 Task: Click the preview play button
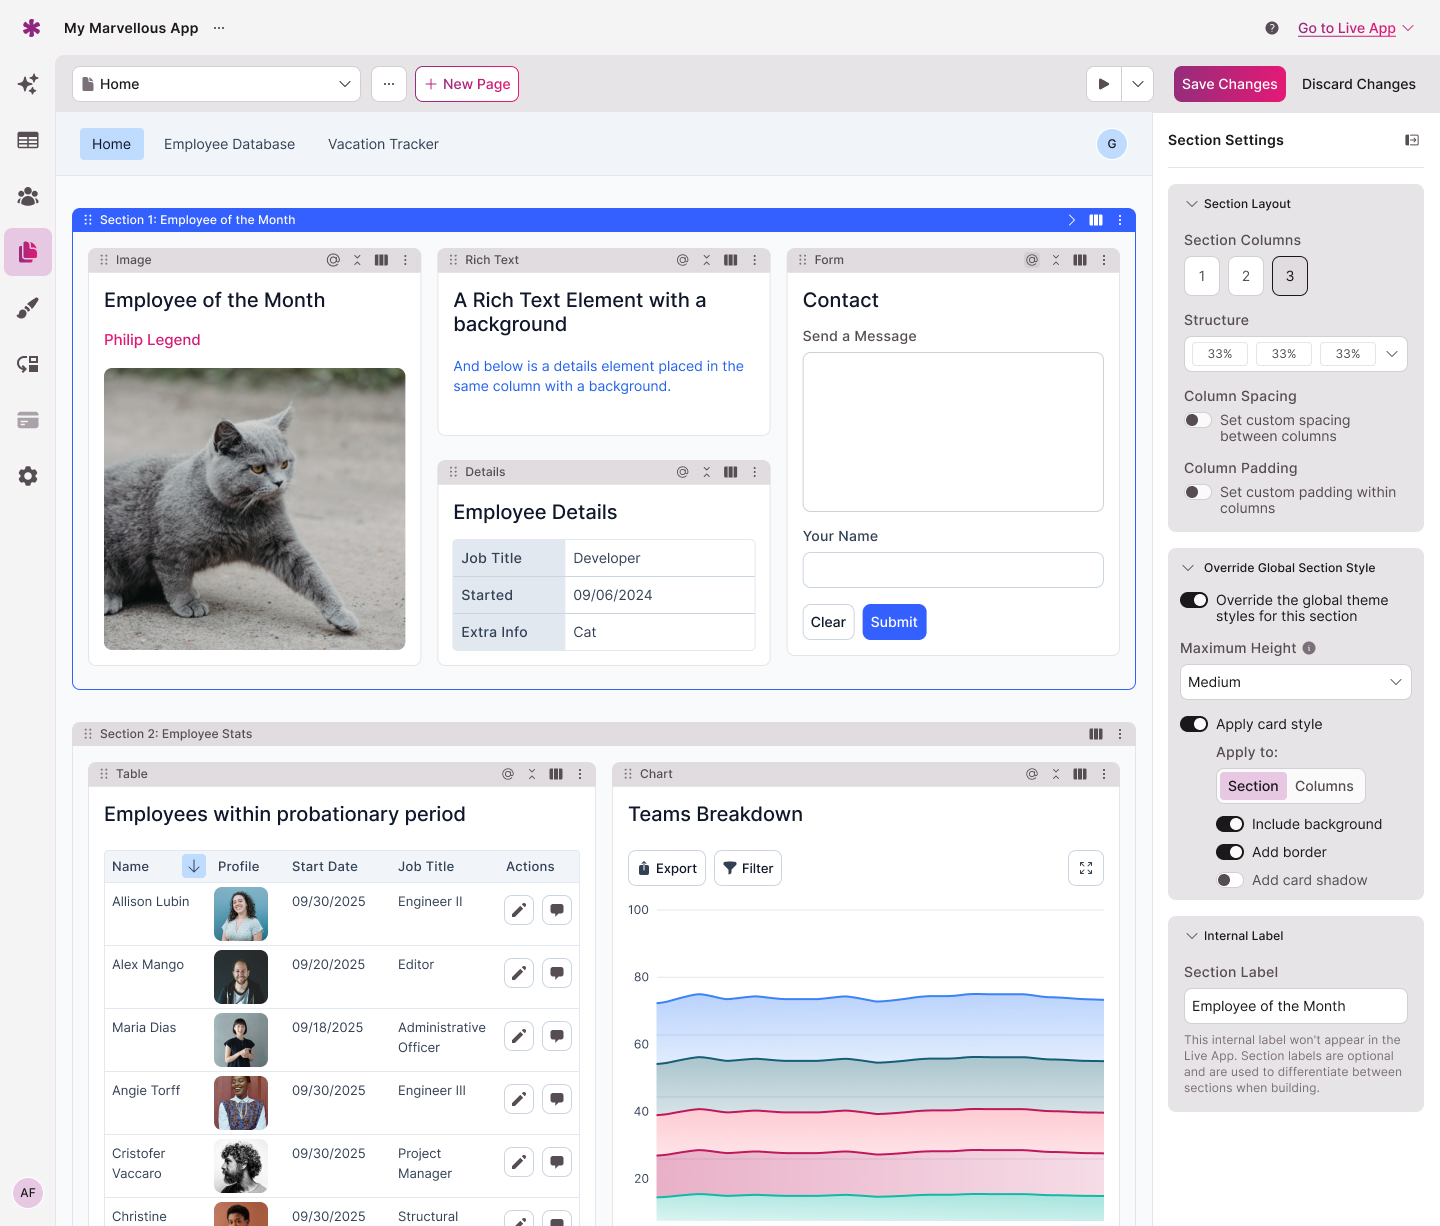1104,84
